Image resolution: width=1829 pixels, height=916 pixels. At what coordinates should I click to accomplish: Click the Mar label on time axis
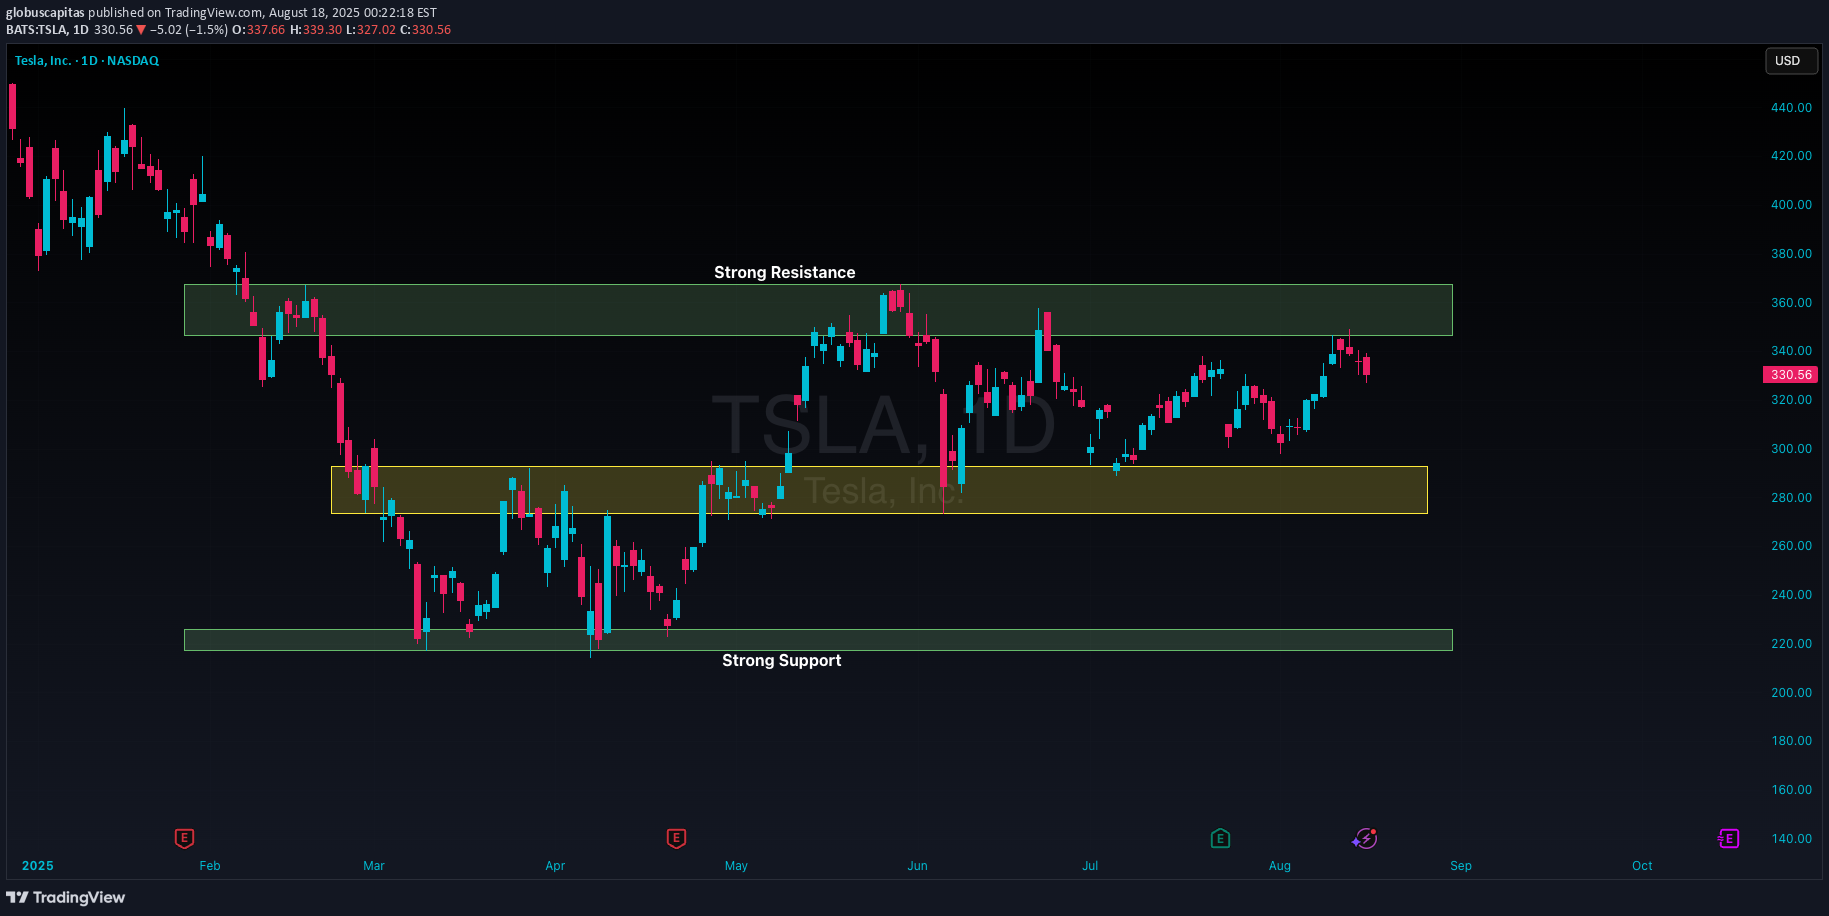374,866
